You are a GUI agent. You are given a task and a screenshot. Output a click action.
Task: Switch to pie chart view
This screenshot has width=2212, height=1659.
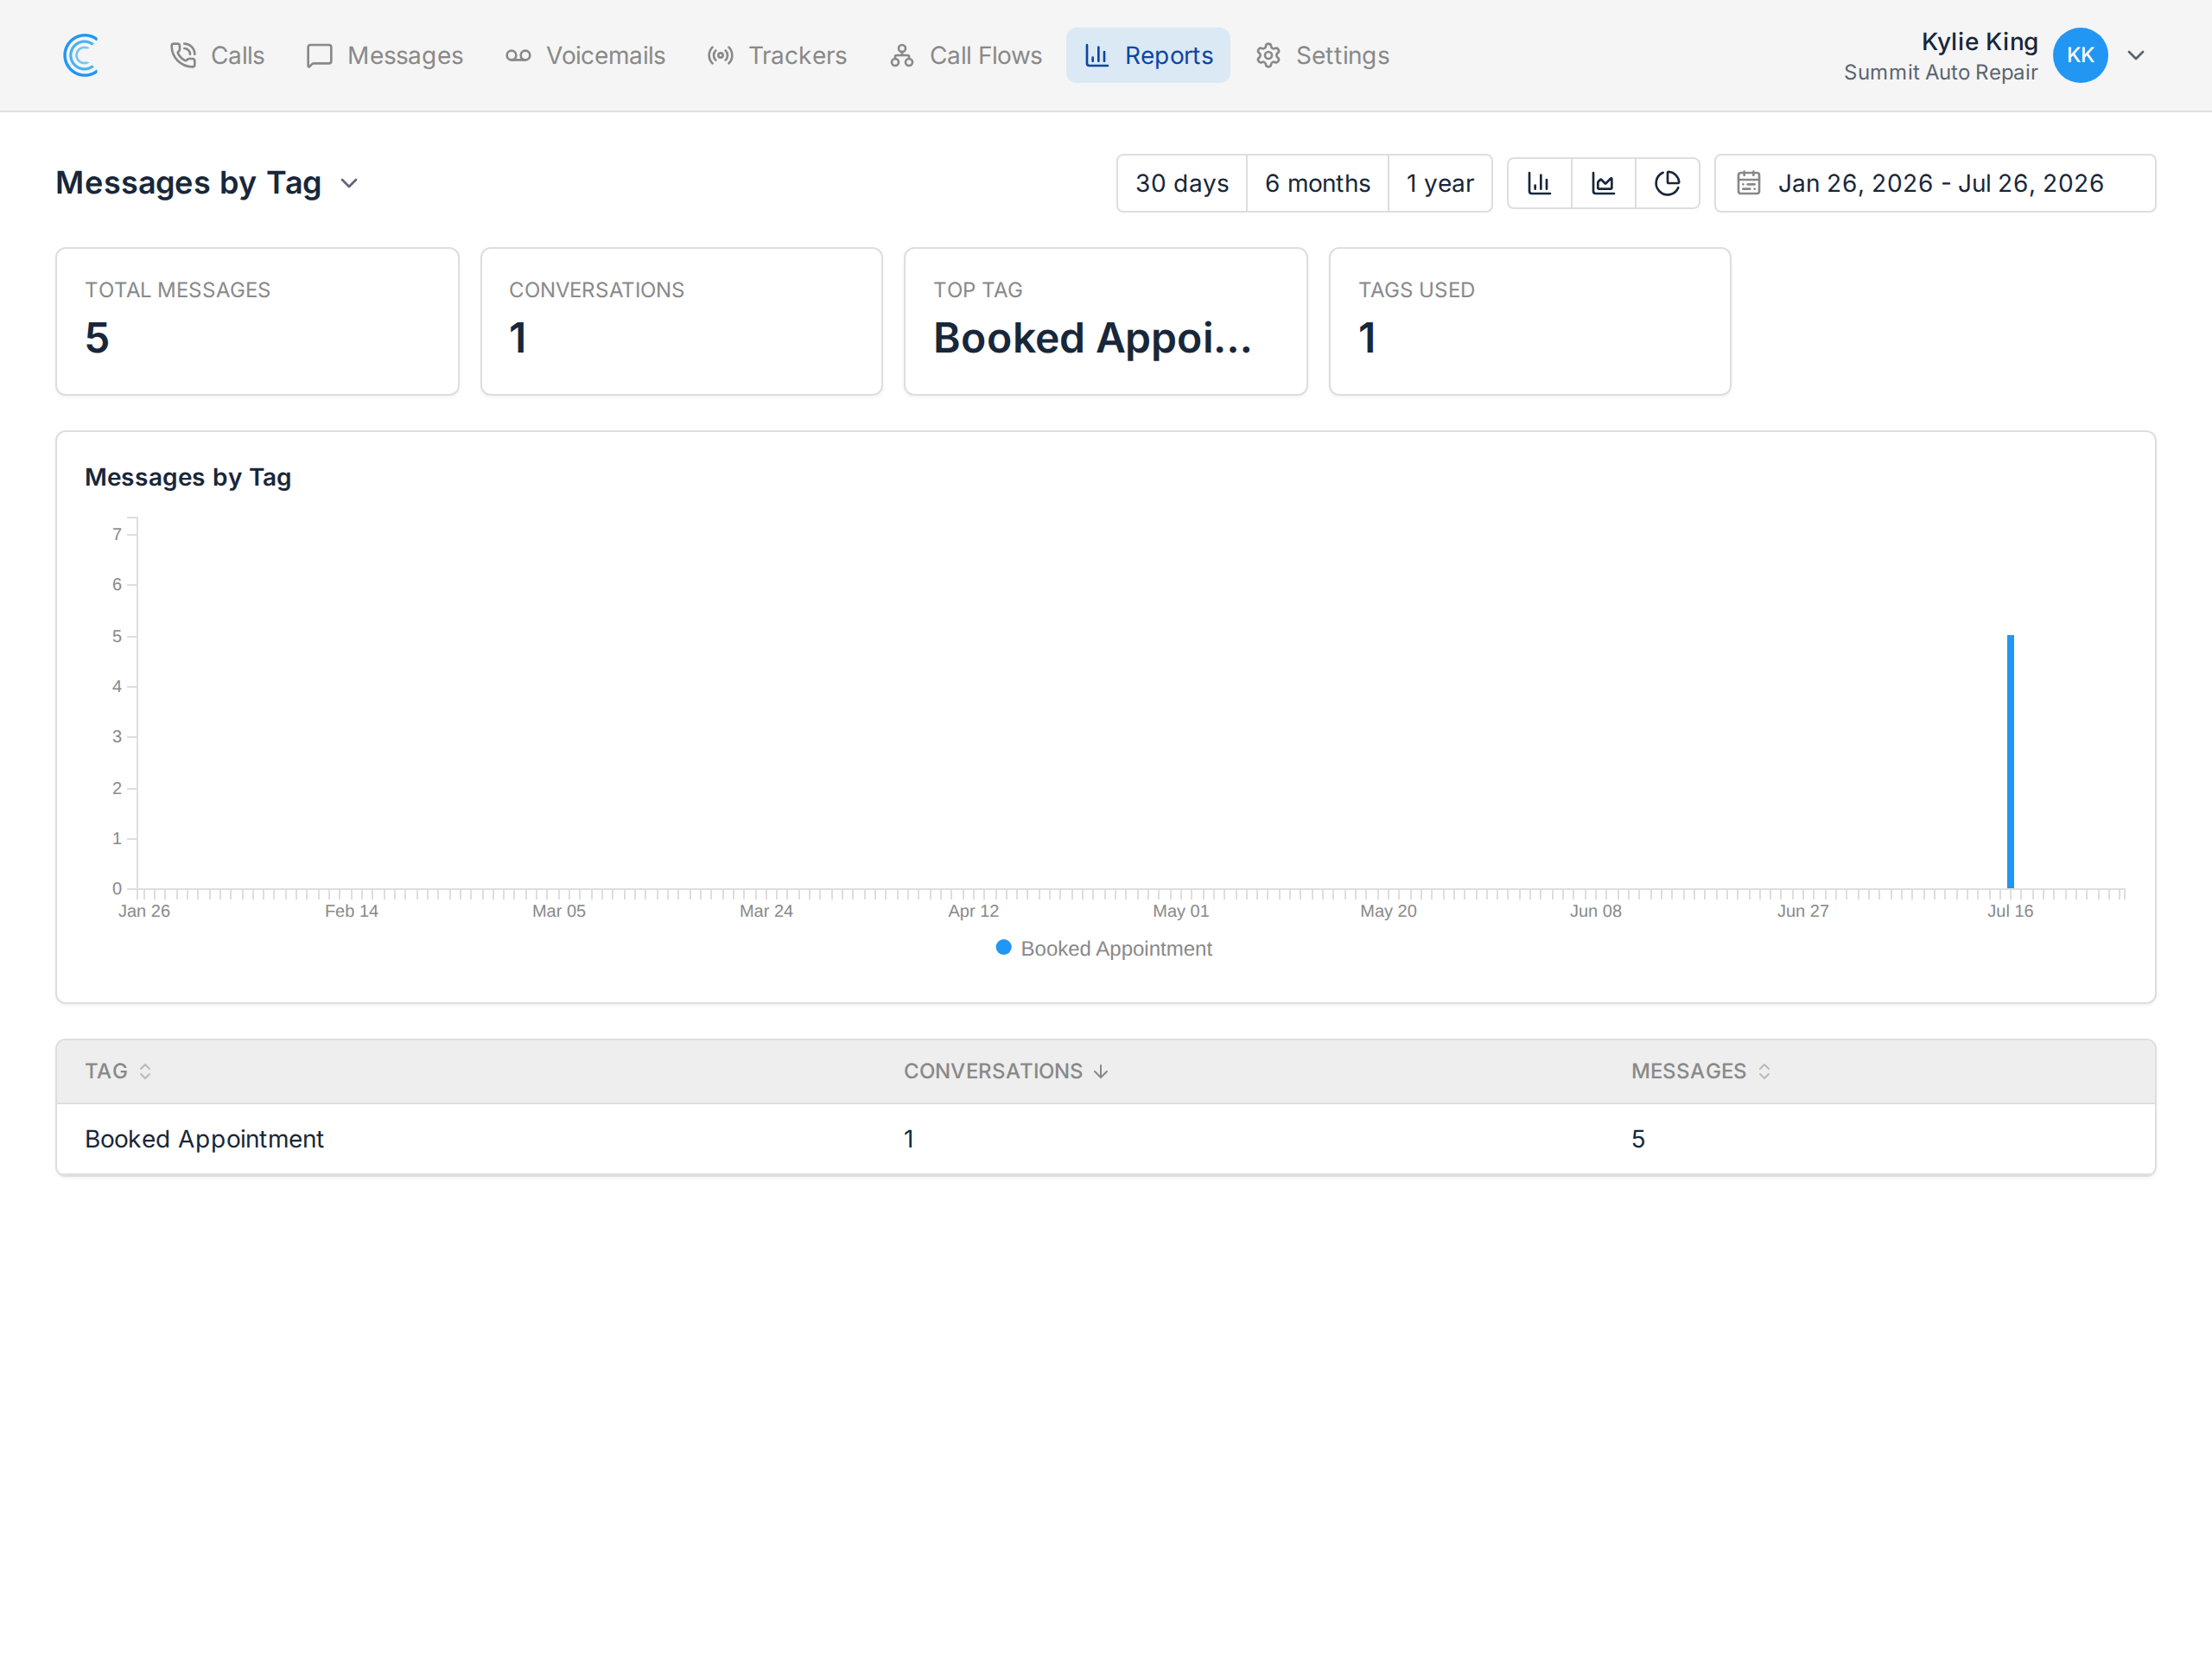[1667, 183]
